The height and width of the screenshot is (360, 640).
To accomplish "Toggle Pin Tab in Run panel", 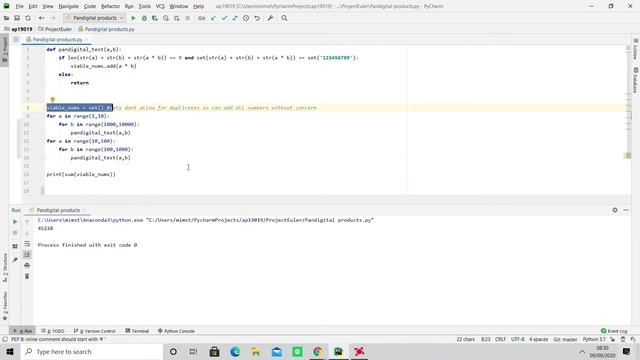I will pos(15,260).
